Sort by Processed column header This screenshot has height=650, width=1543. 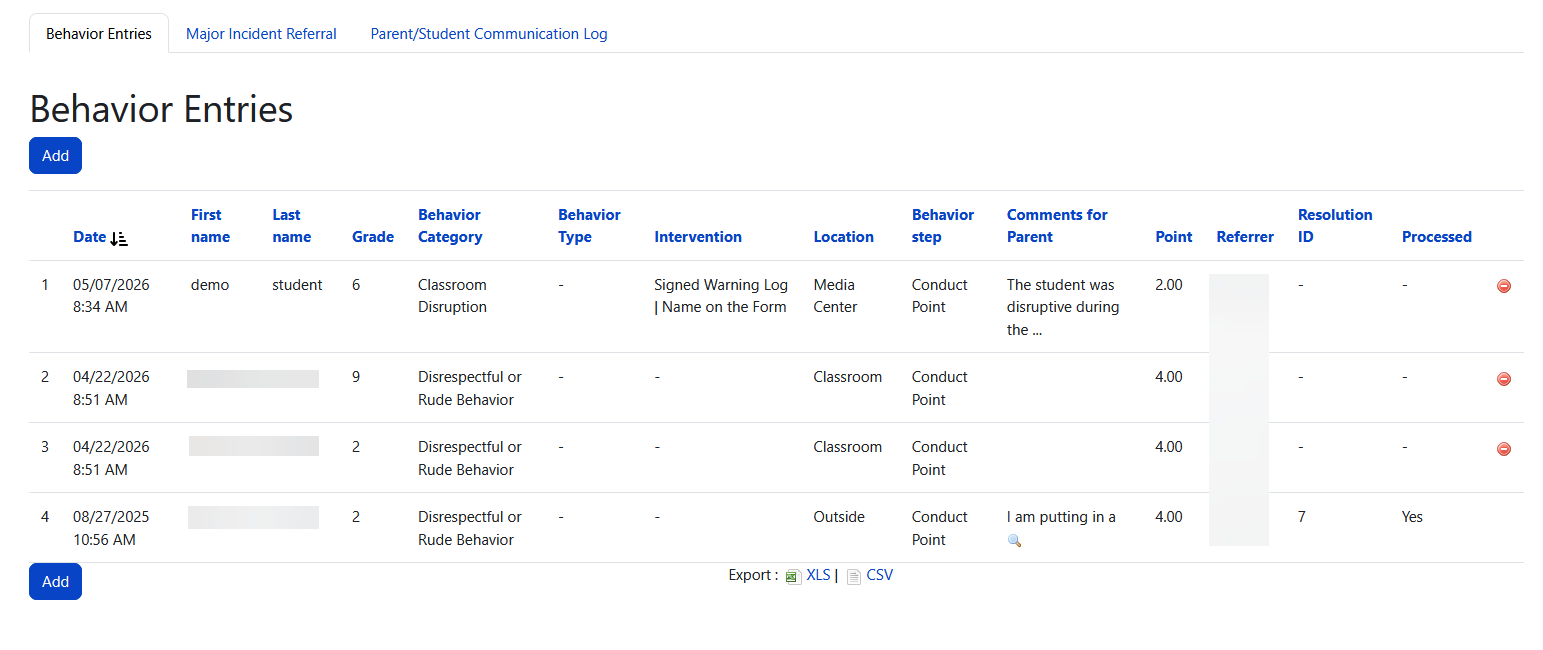tap(1437, 237)
